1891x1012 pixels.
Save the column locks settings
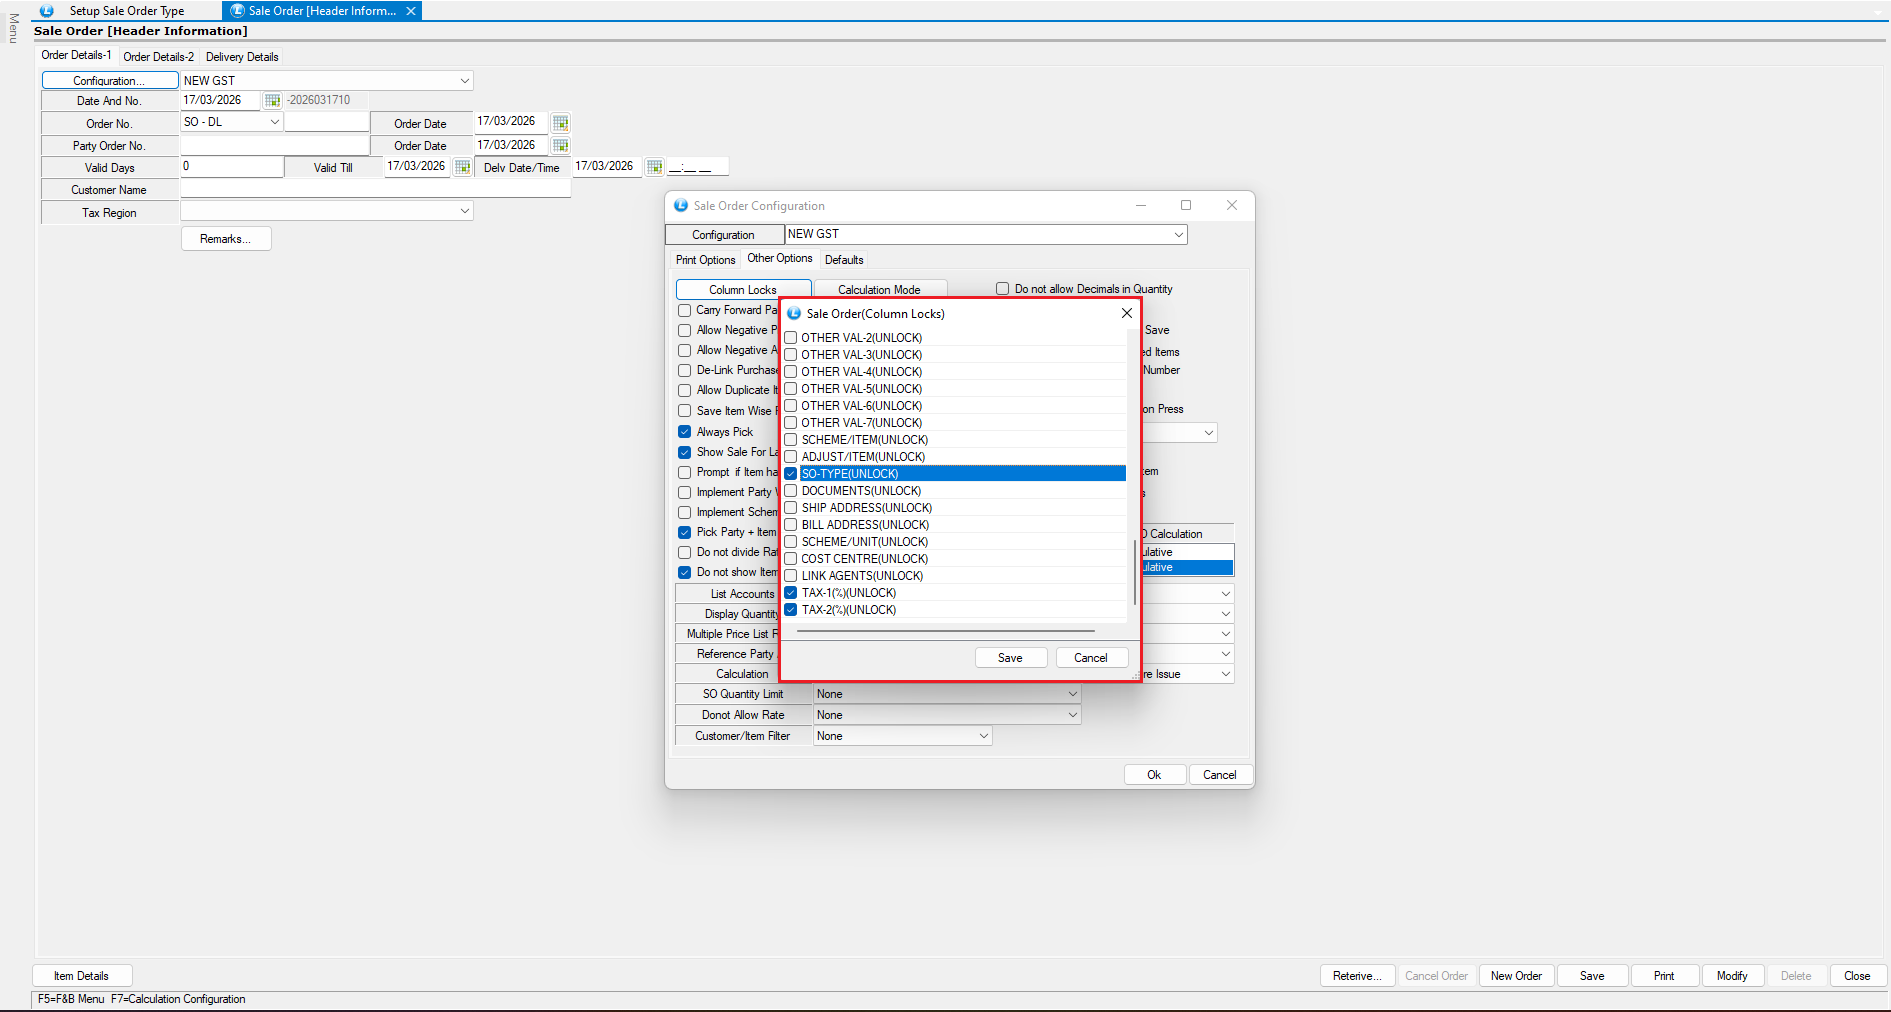pyautogui.click(x=1010, y=658)
